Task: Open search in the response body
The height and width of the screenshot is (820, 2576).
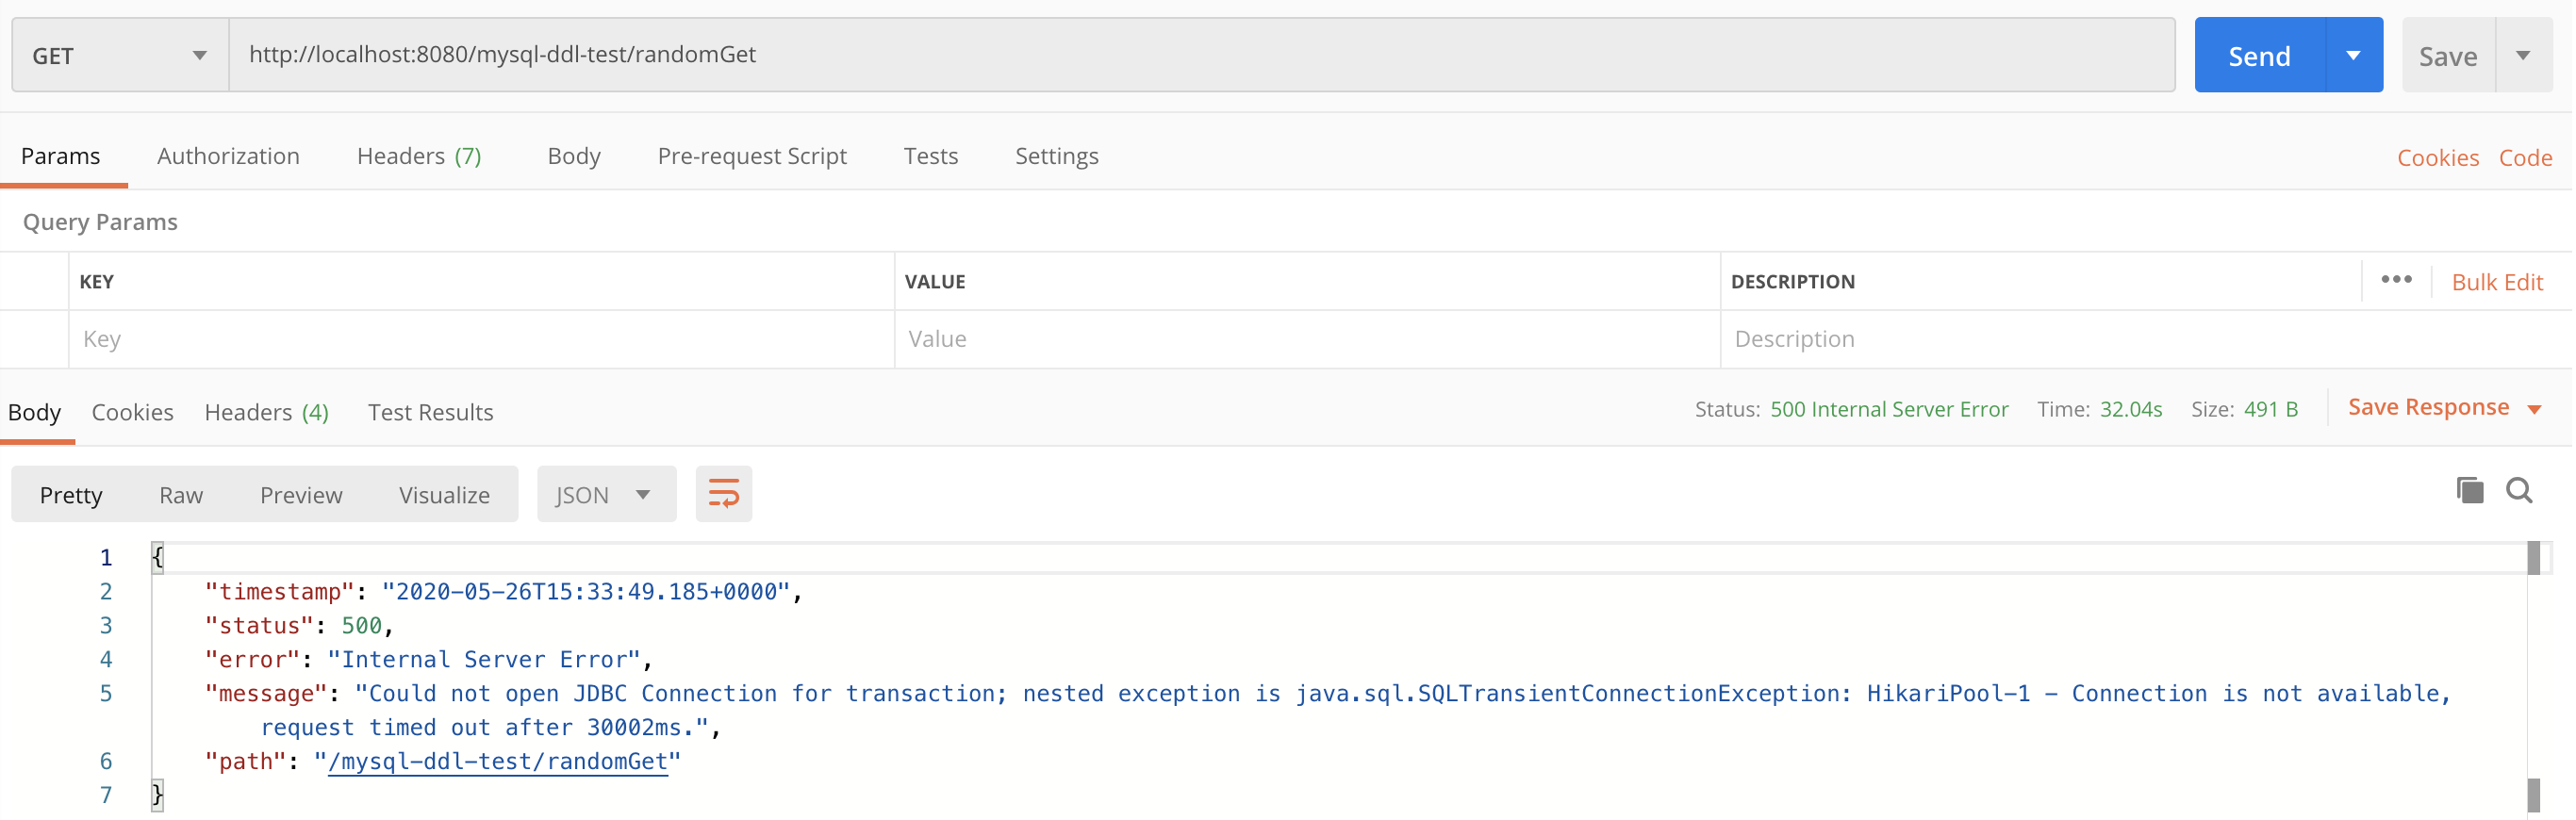Action: click(x=2519, y=491)
